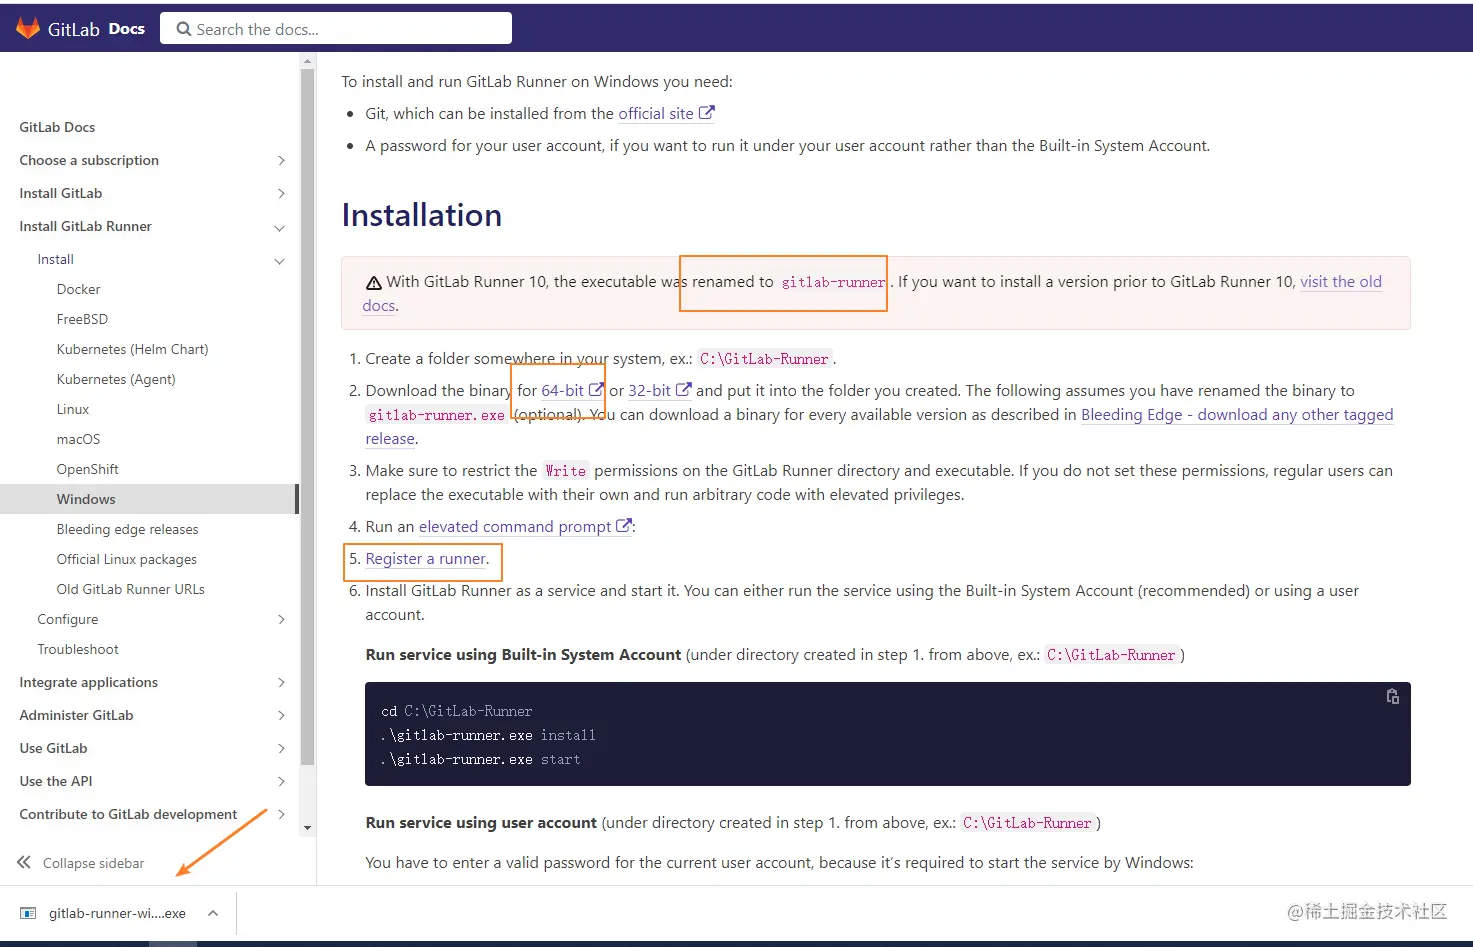The height and width of the screenshot is (947, 1473).
Task: Click the 'Write' inline code text
Action: click(566, 471)
